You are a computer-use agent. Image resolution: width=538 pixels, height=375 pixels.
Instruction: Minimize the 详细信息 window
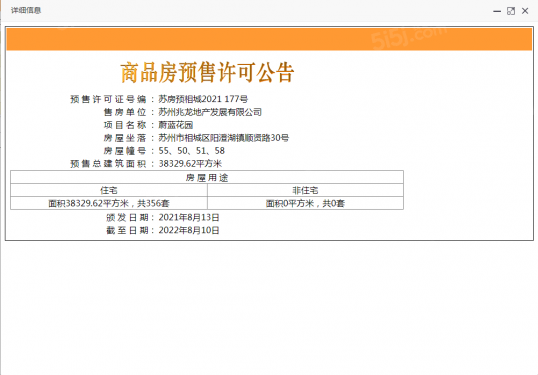[497, 11]
